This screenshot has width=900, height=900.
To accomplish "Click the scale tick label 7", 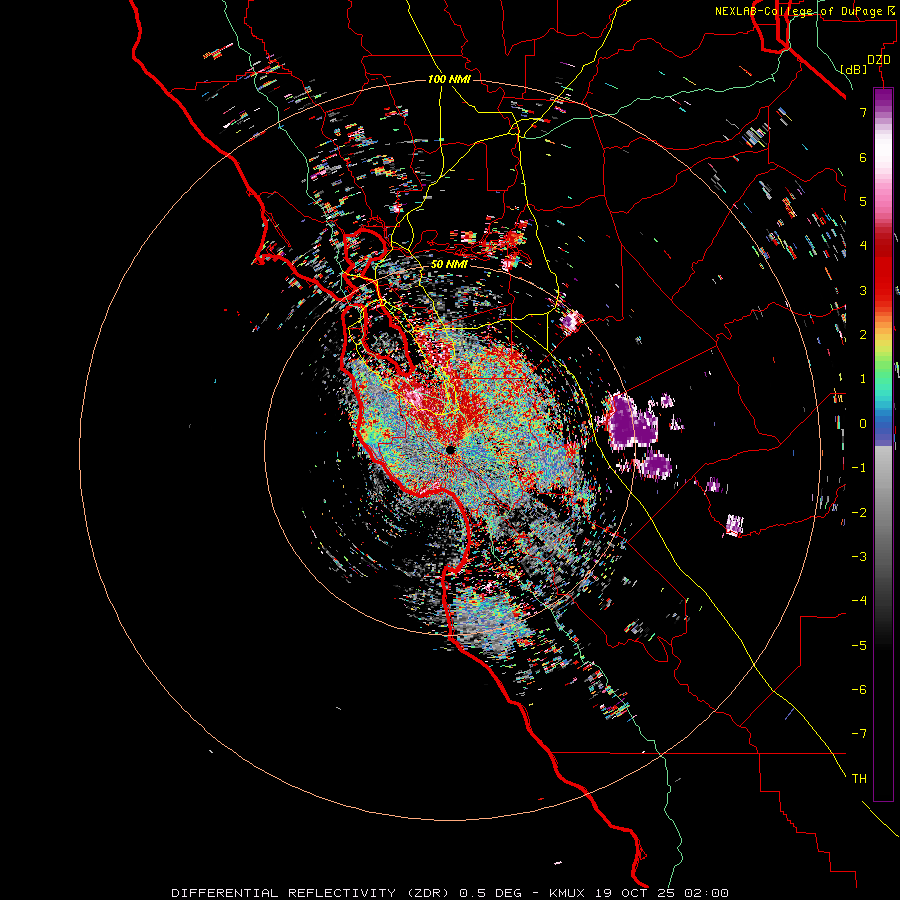I will 863,112.
